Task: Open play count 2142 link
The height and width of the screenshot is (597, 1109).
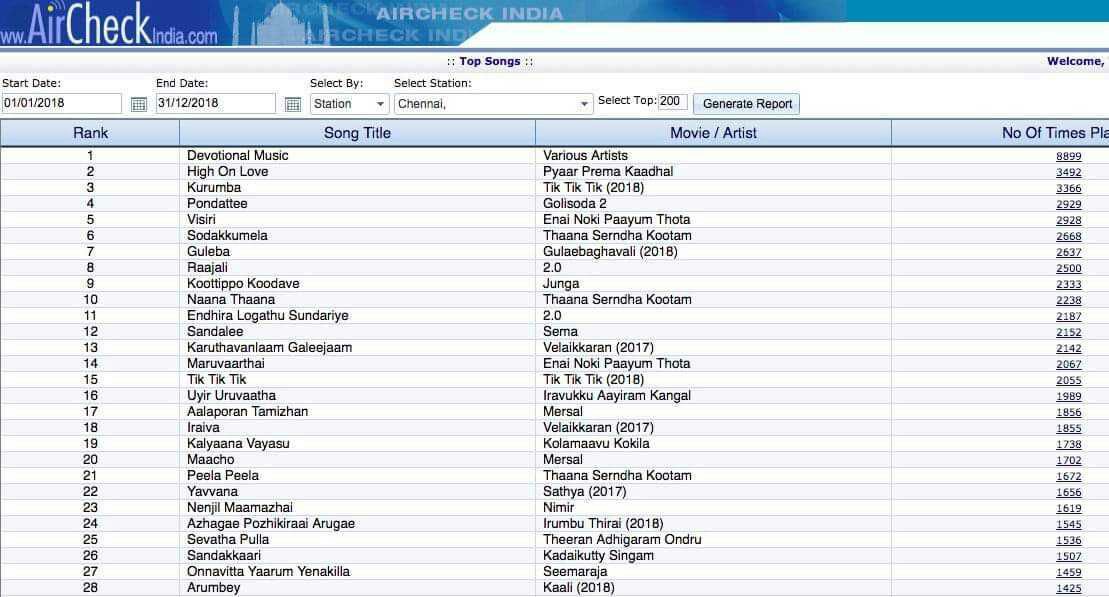Action: point(1069,349)
